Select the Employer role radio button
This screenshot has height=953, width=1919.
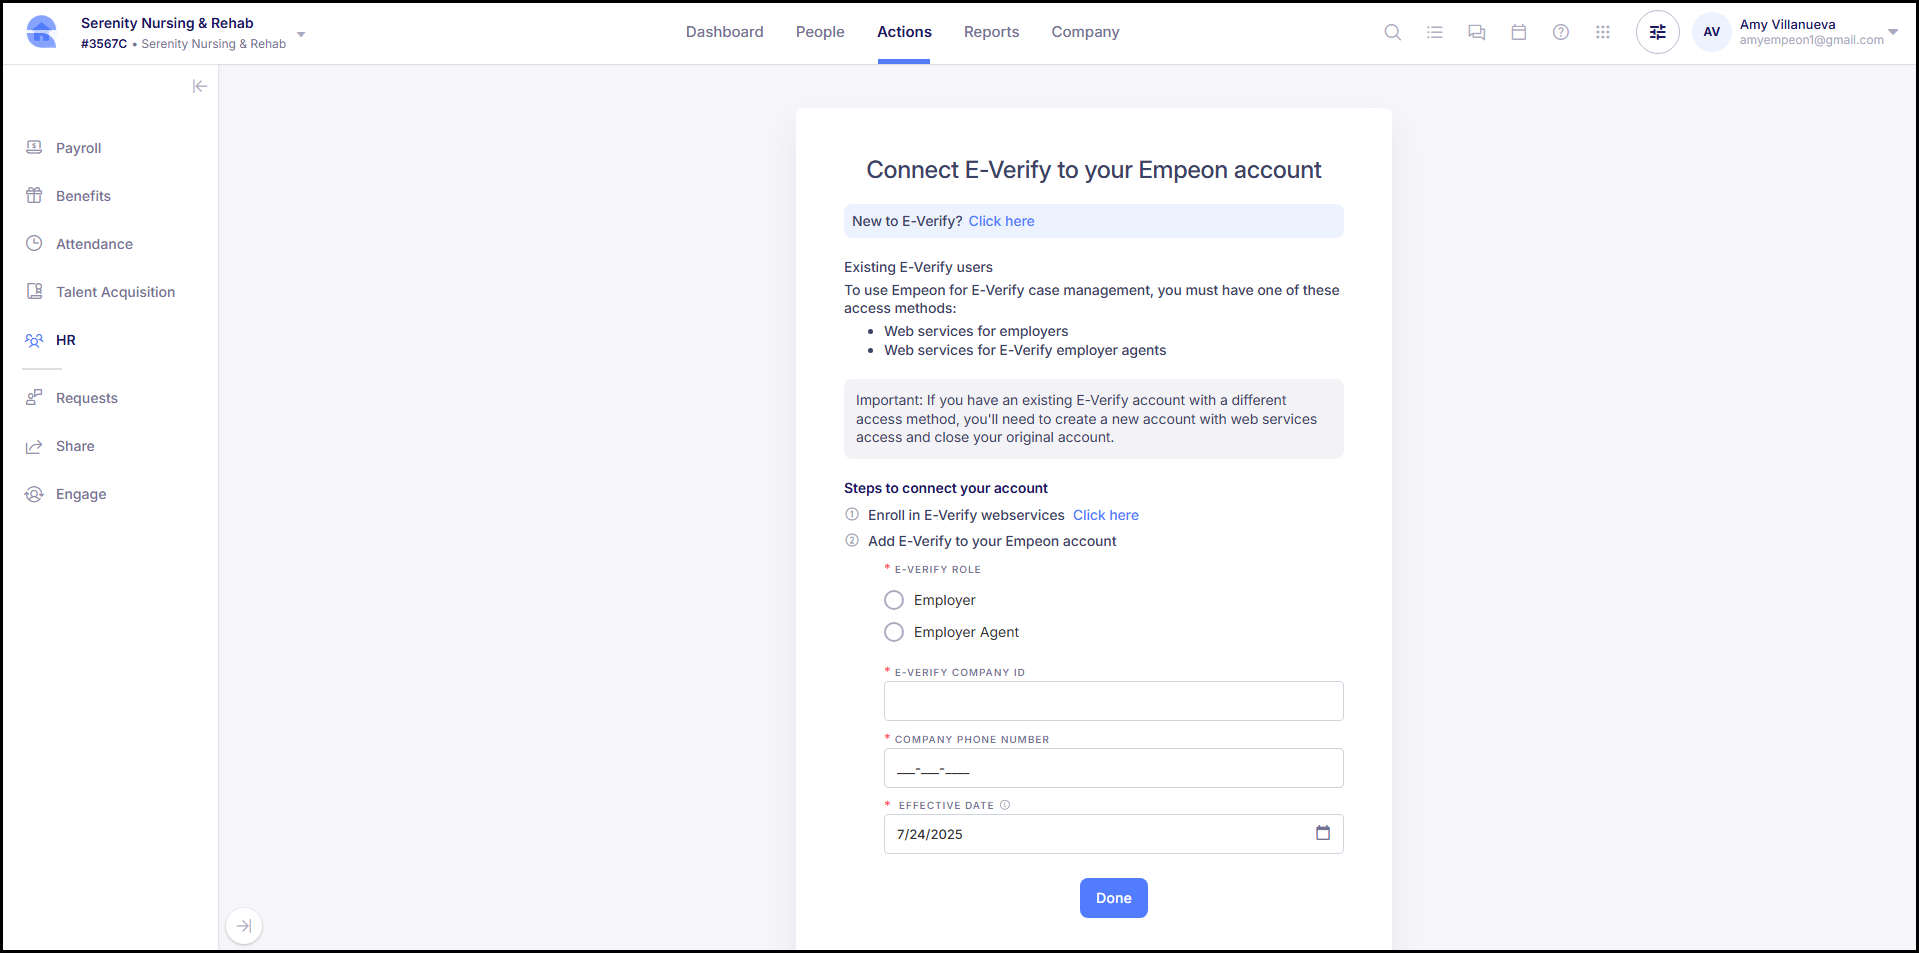893,599
